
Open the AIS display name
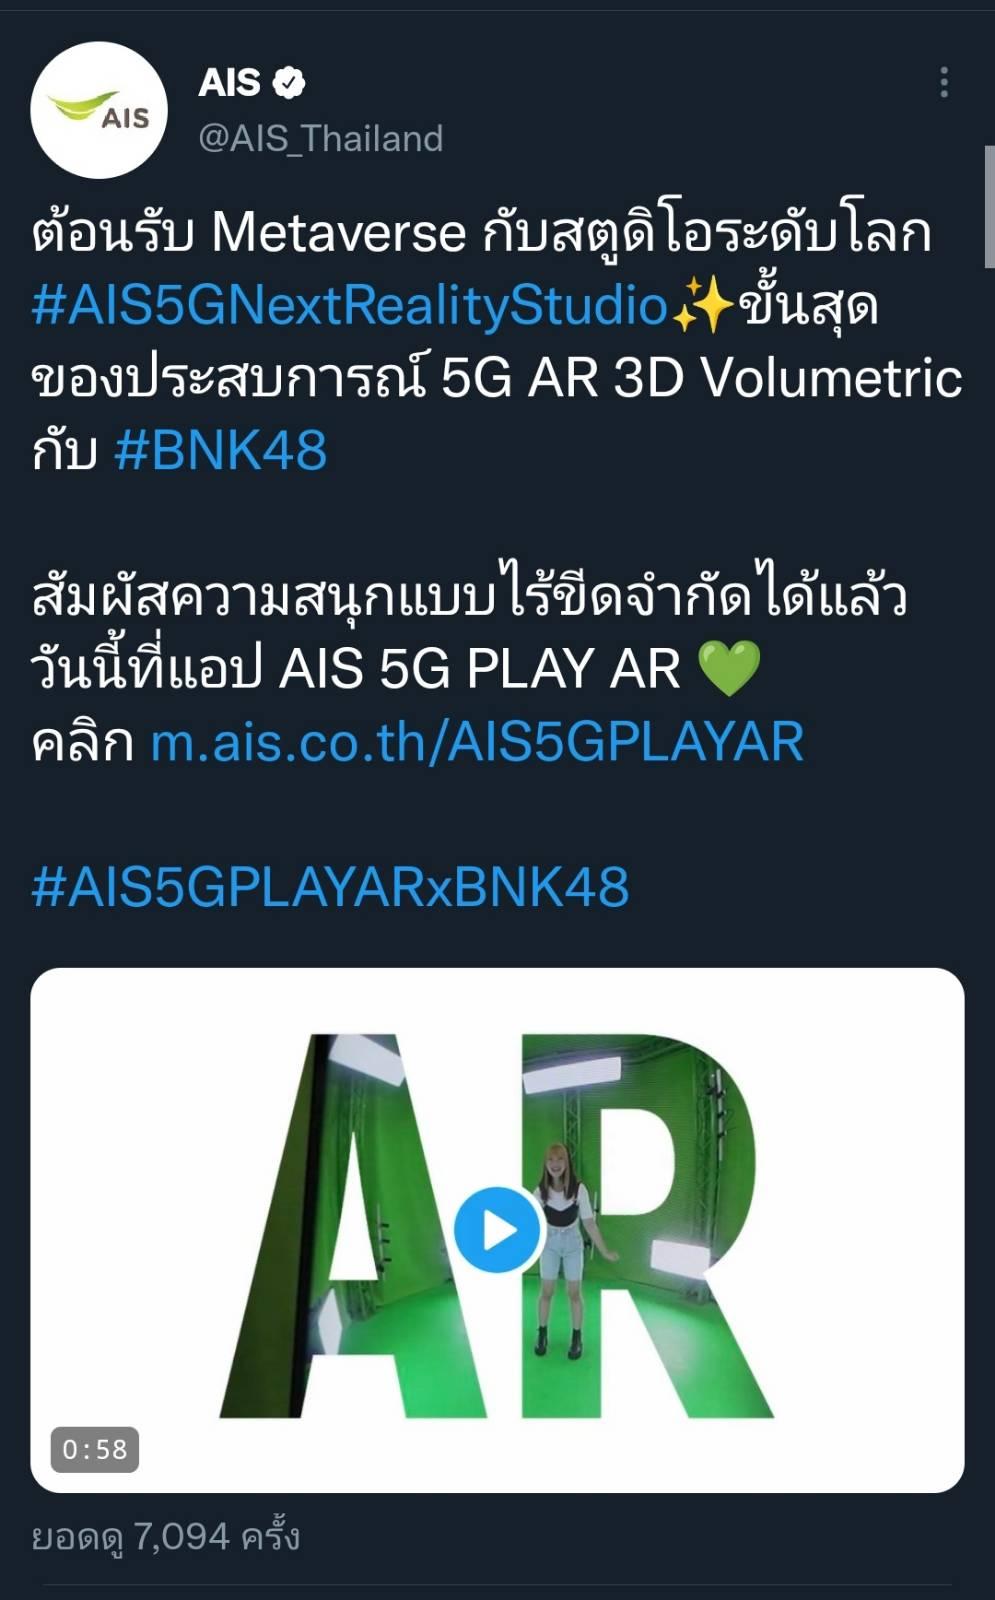point(230,83)
